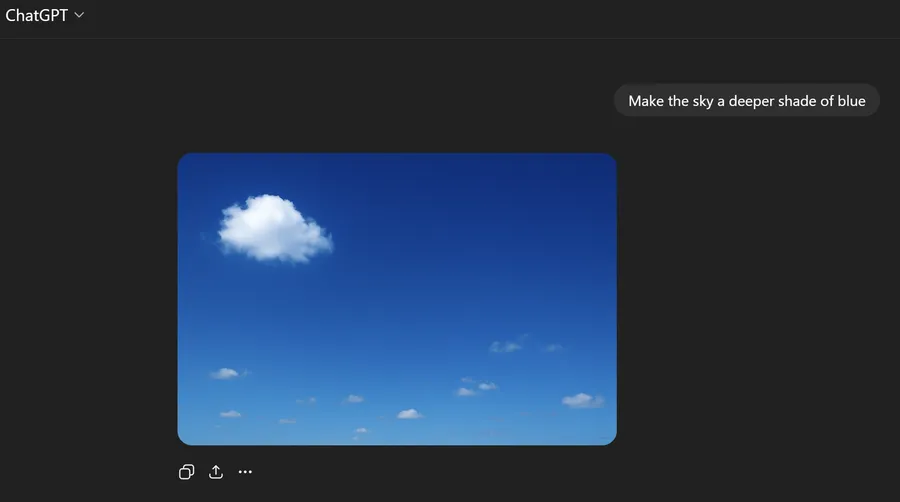Click the share upload arrow icon
Screen dimensions: 900x502
click(216, 472)
